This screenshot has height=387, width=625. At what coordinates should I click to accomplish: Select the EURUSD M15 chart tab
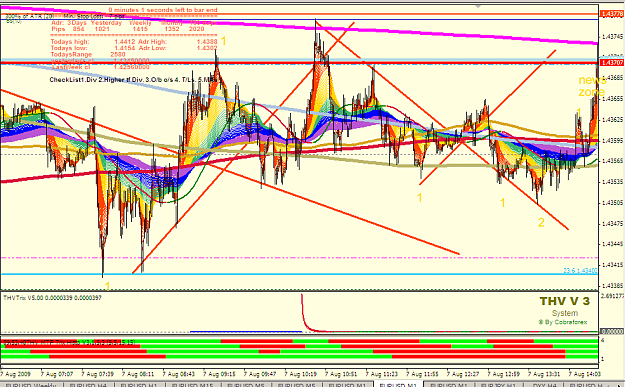point(193,385)
